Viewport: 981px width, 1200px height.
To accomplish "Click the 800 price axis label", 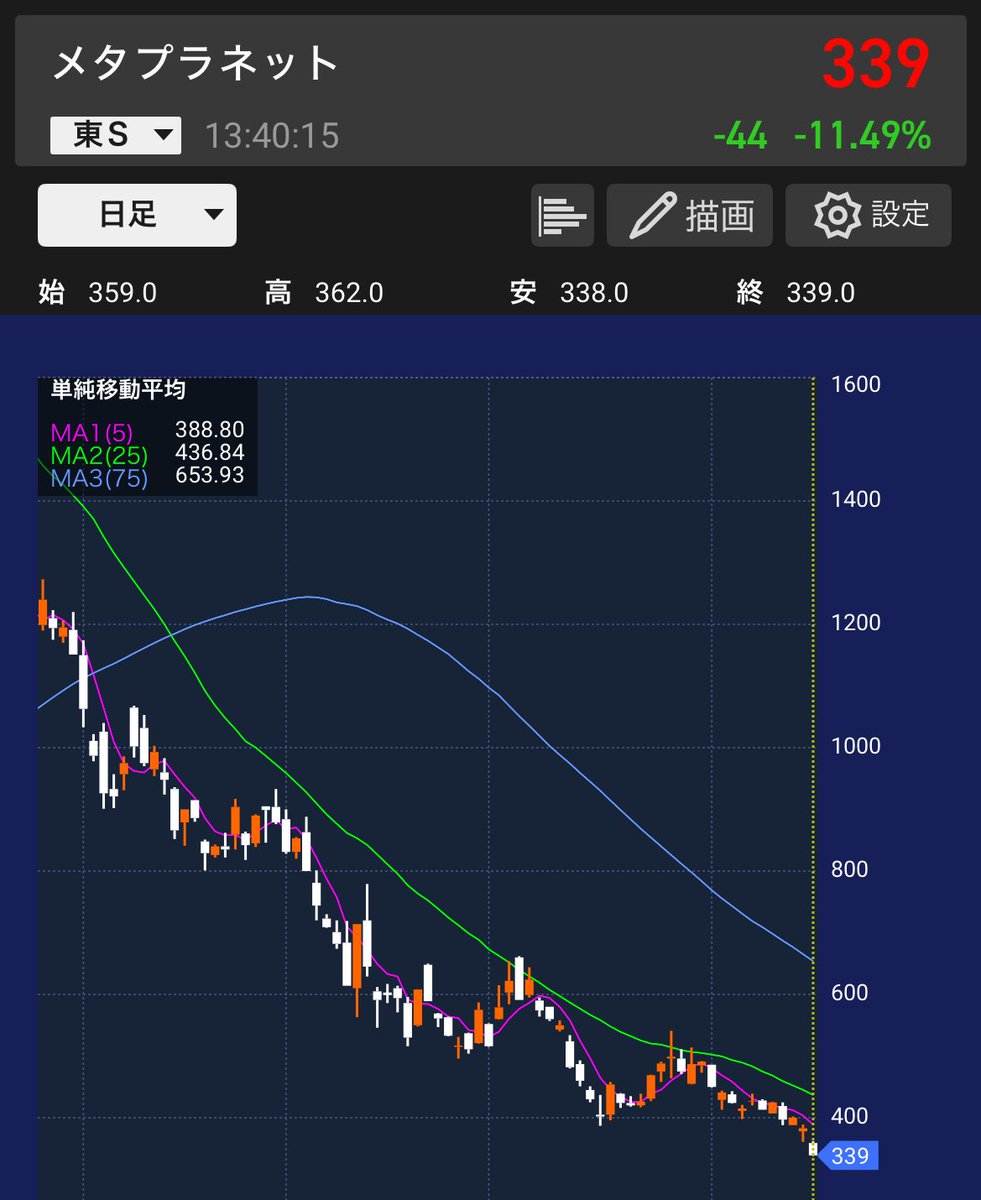I will click(x=849, y=870).
